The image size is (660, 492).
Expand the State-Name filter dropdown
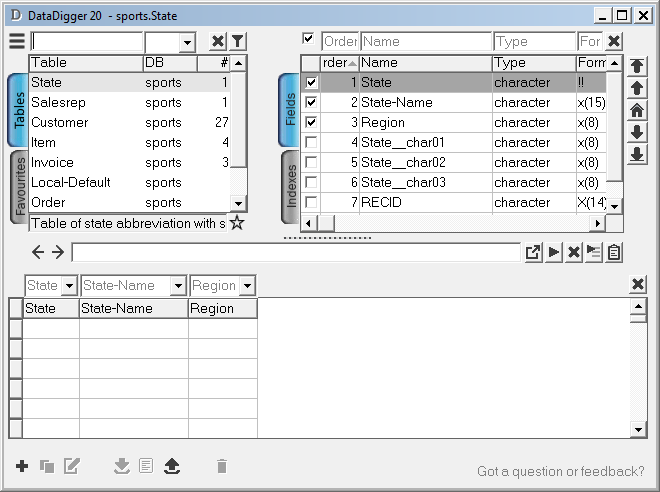tap(178, 286)
